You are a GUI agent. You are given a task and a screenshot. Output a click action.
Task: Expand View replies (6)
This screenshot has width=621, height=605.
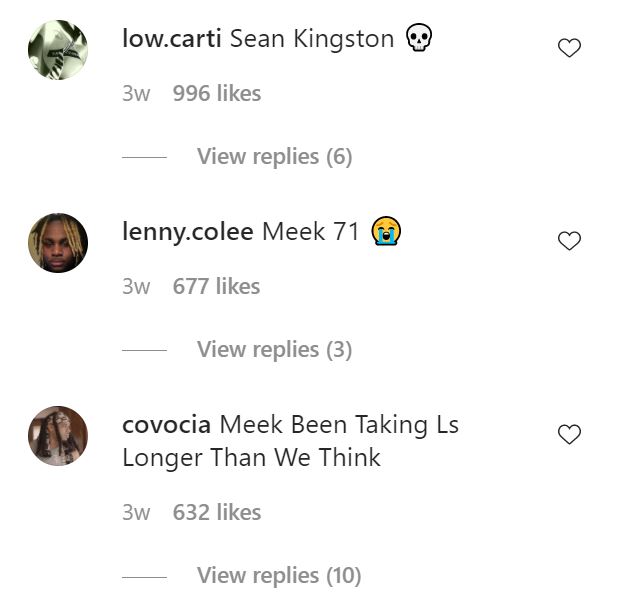[274, 157]
